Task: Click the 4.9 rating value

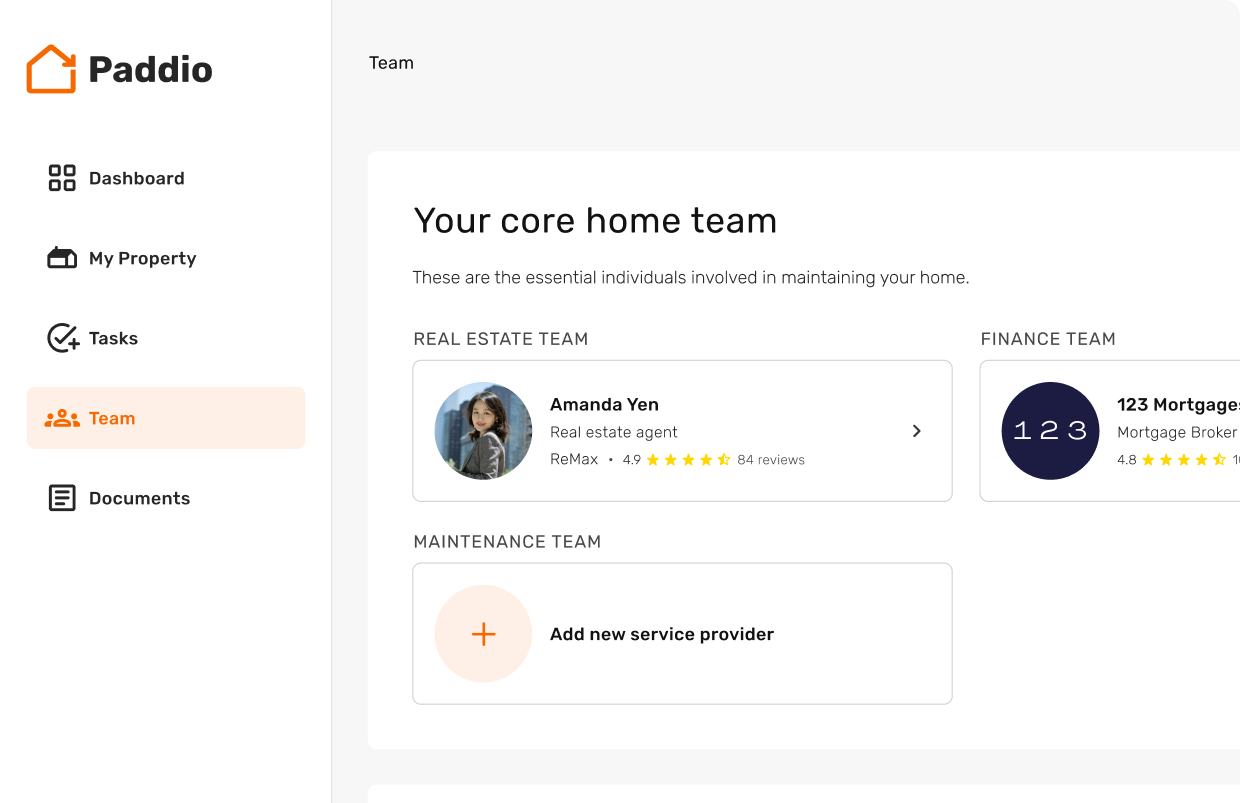Action: click(x=632, y=460)
